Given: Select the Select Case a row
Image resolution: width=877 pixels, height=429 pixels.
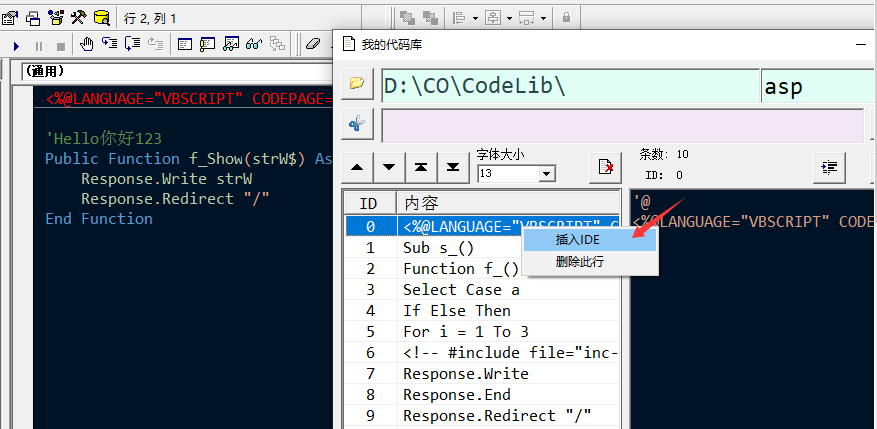Looking at the screenshot, I should (x=481, y=290).
